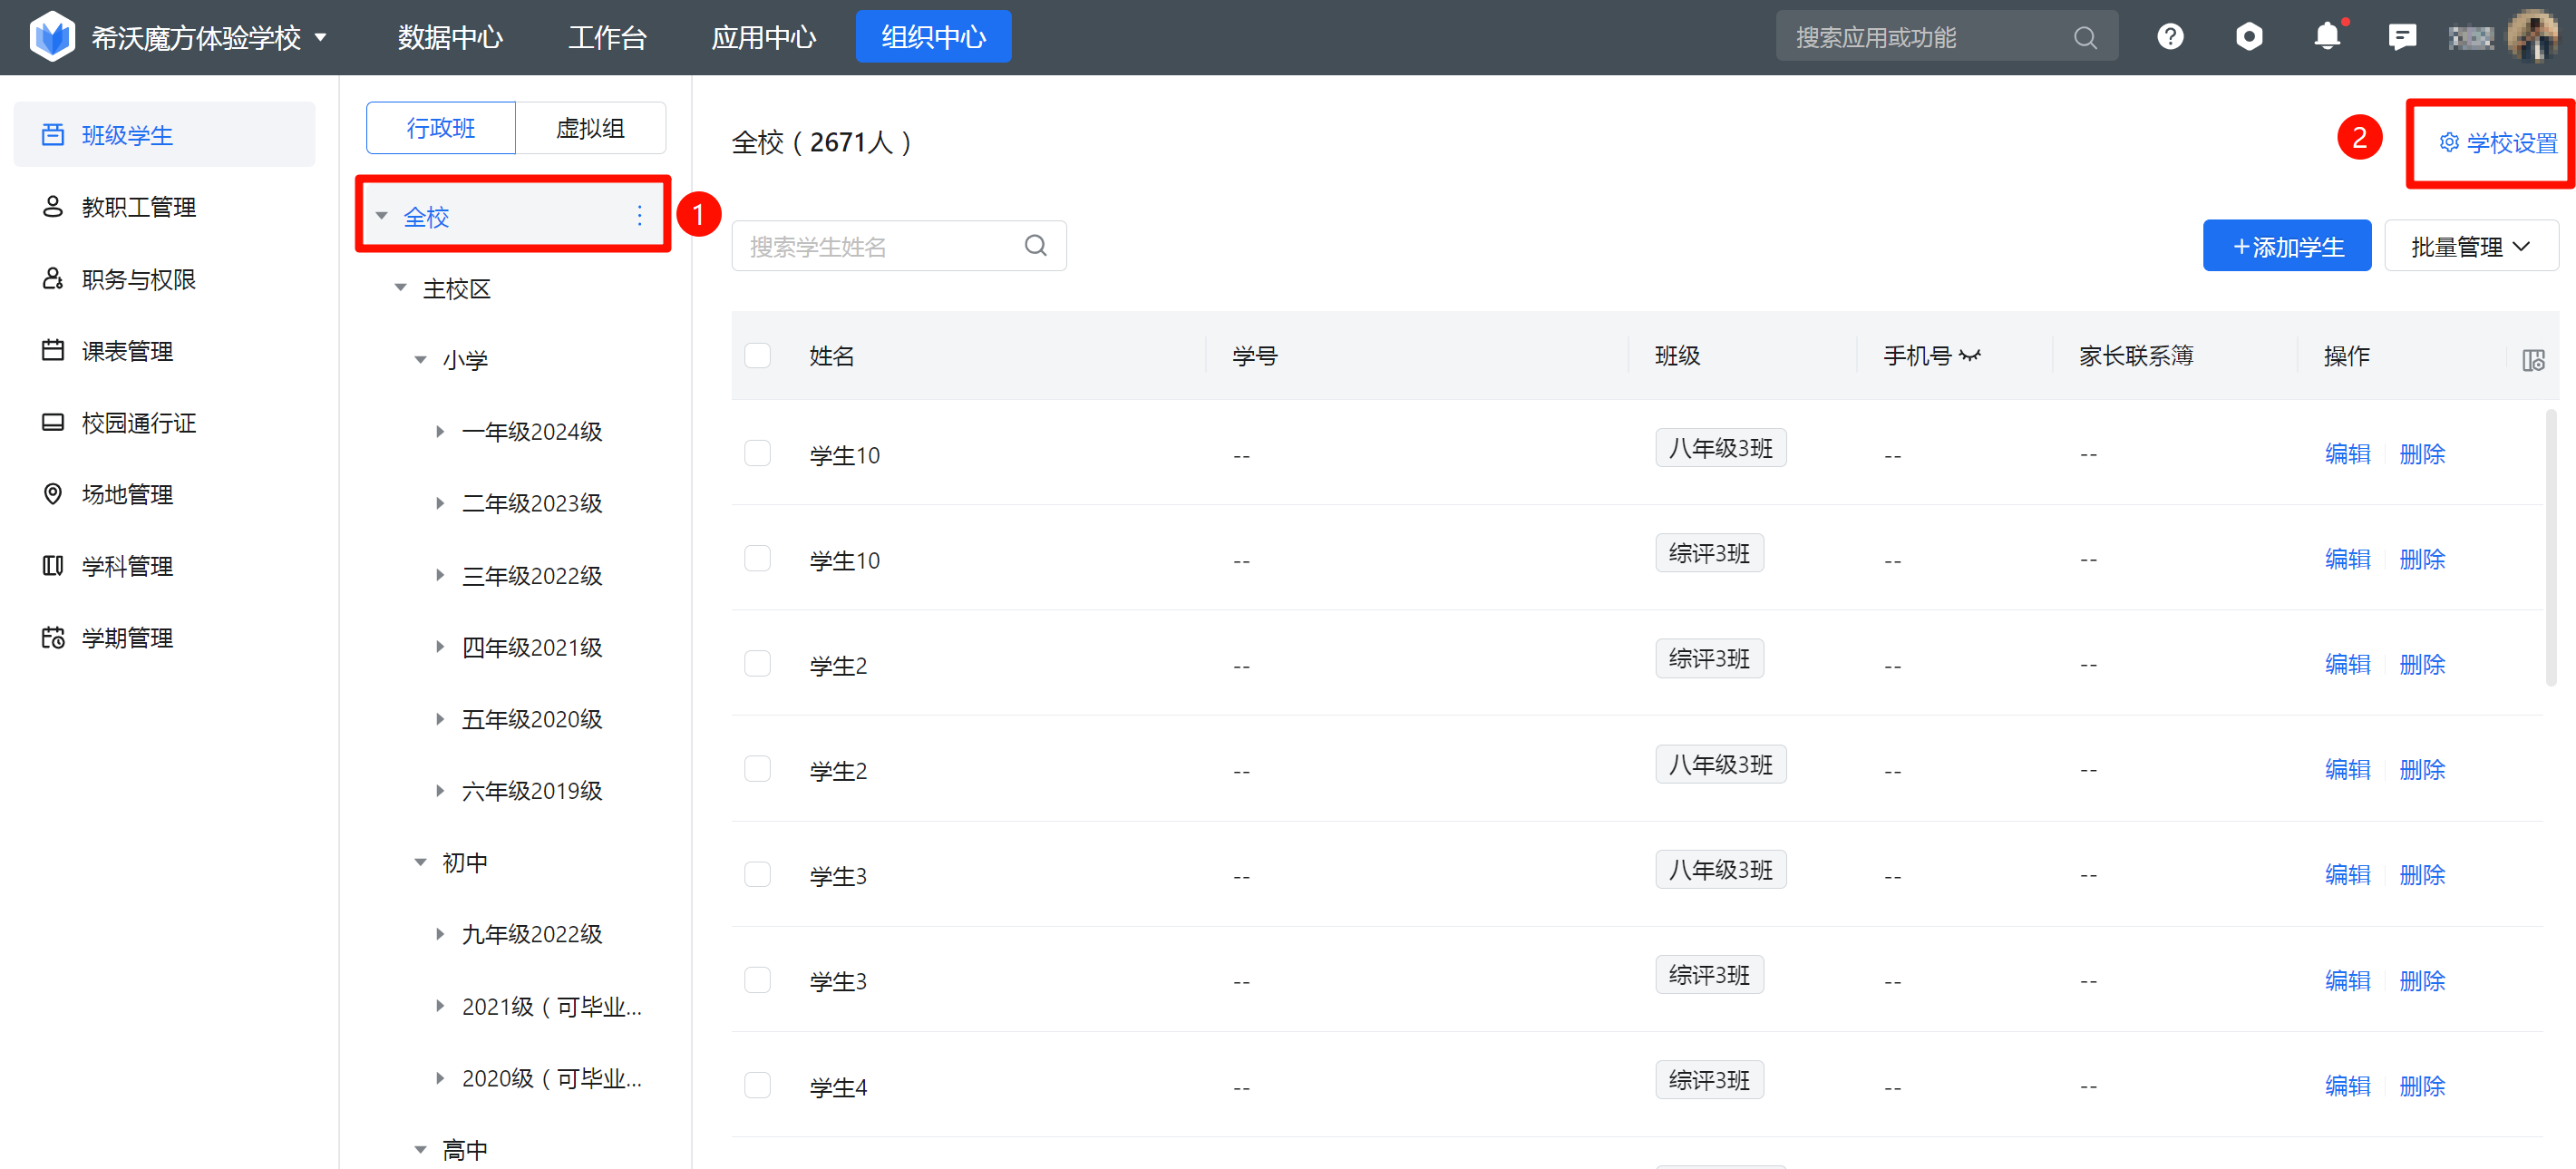The width and height of the screenshot is (2576, 1169).
Task: Open the table column settings icon
Action: point(2533,360)
